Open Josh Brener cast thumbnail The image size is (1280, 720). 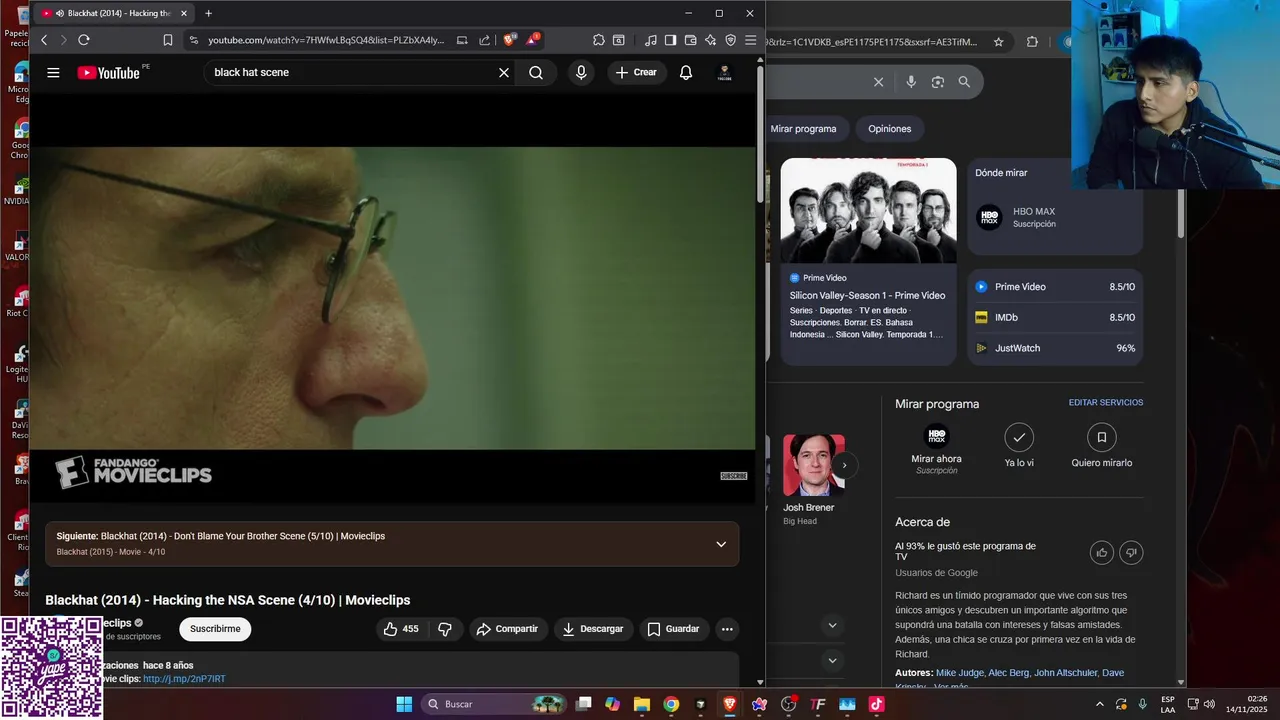[814, 465]
